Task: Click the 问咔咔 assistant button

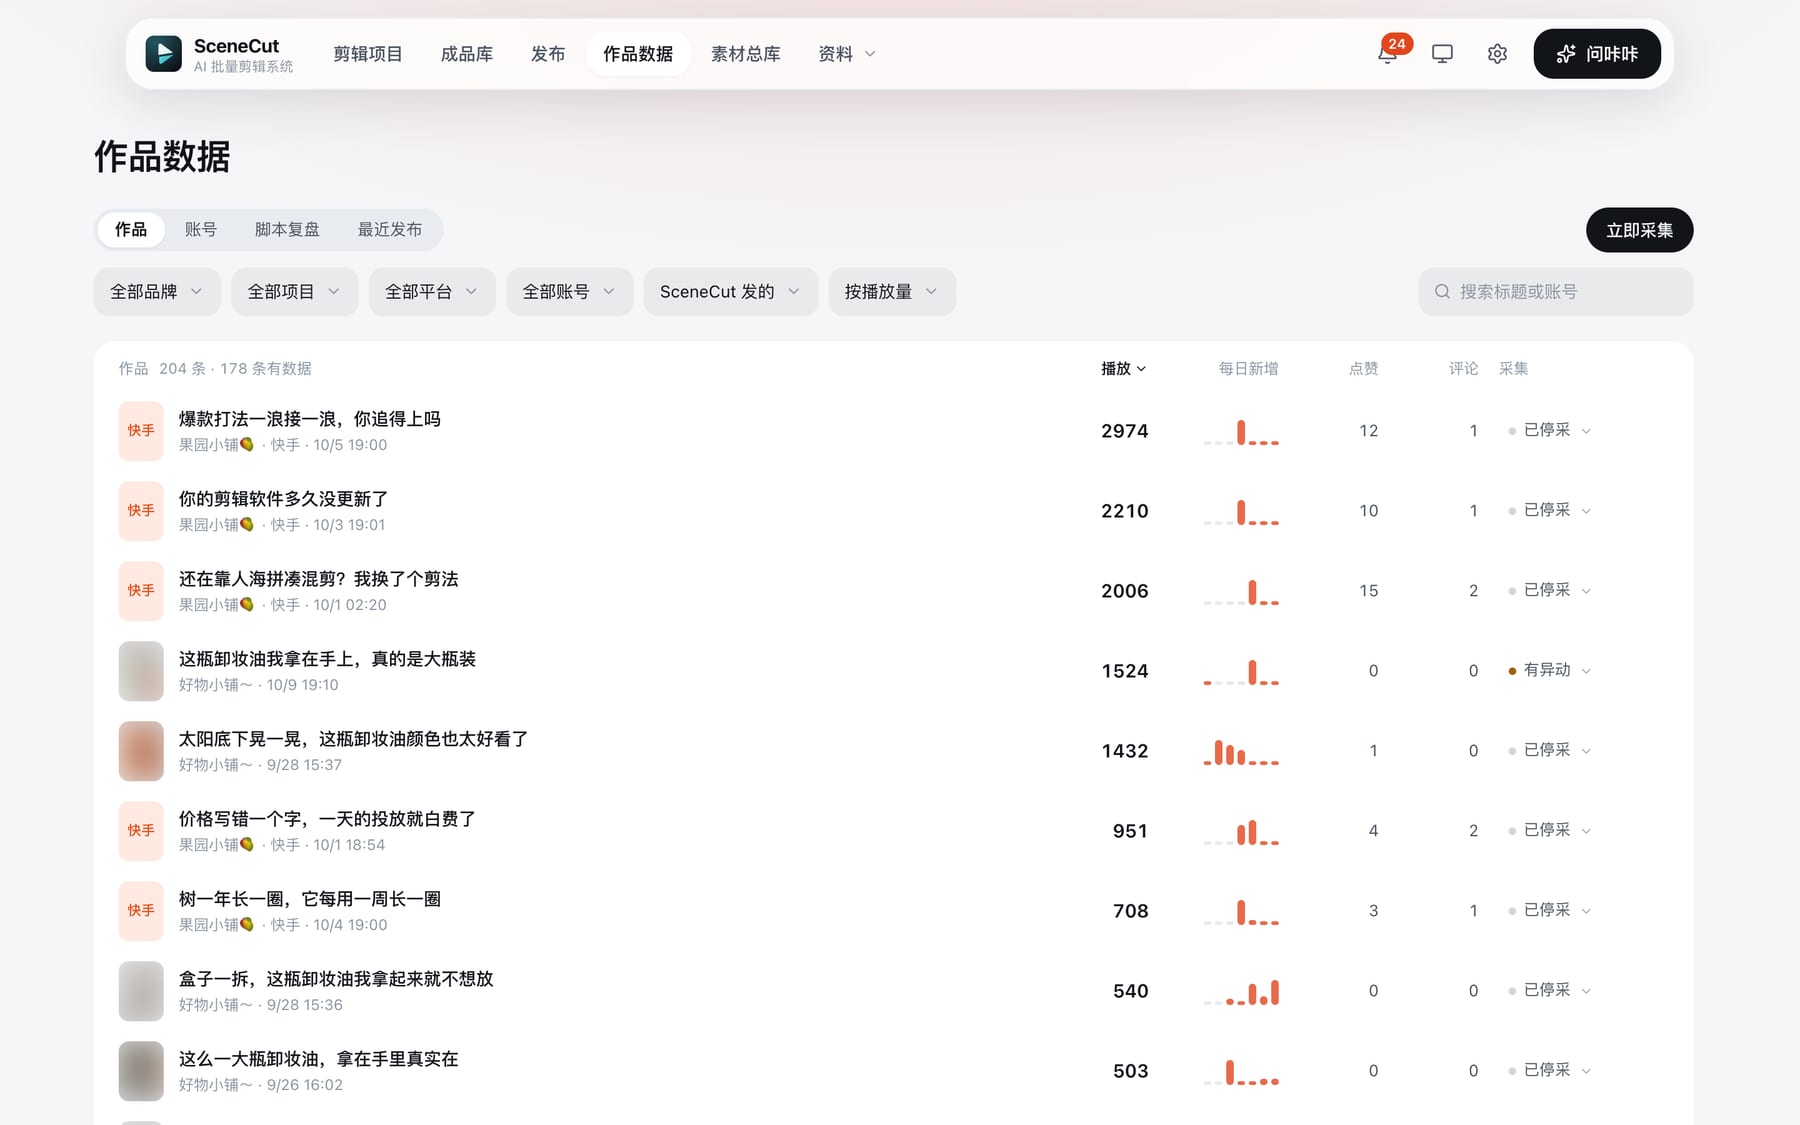Action: pos(1597,54)
